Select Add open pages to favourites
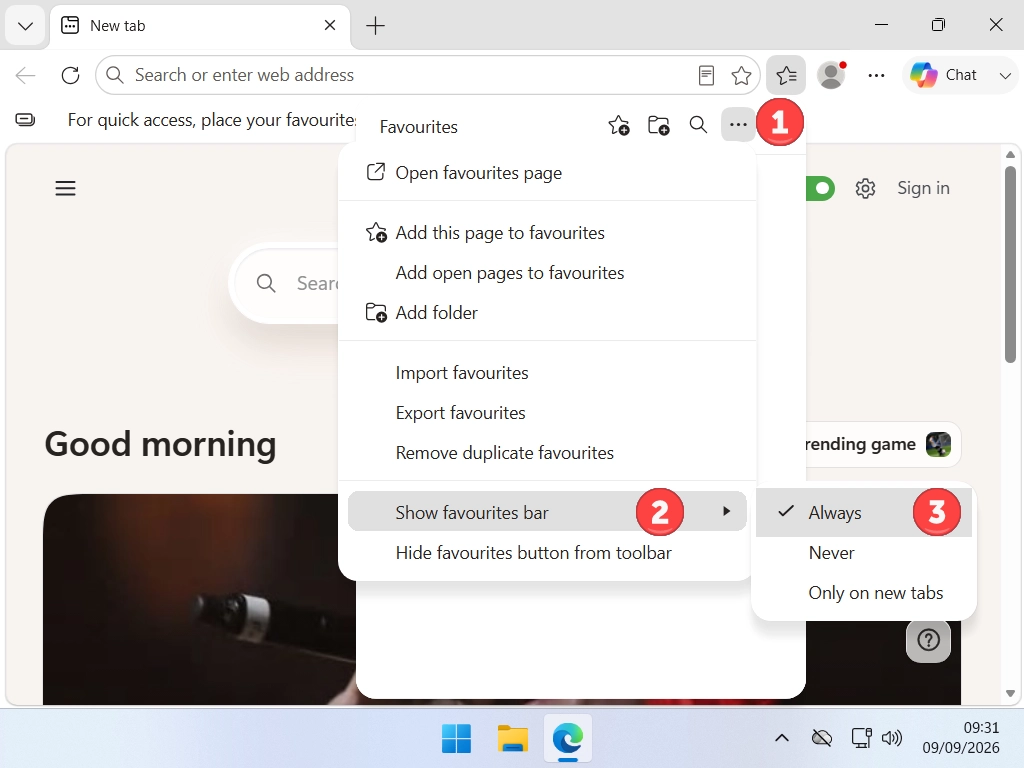This screenshot has height=768, width=1024. pos(547,272)
